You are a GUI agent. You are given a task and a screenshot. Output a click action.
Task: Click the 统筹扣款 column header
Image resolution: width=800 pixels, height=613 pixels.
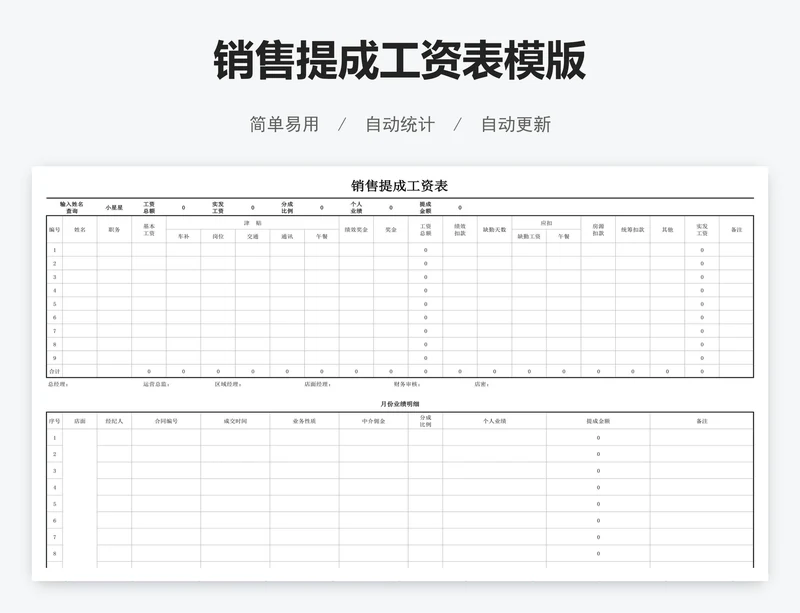633,230
